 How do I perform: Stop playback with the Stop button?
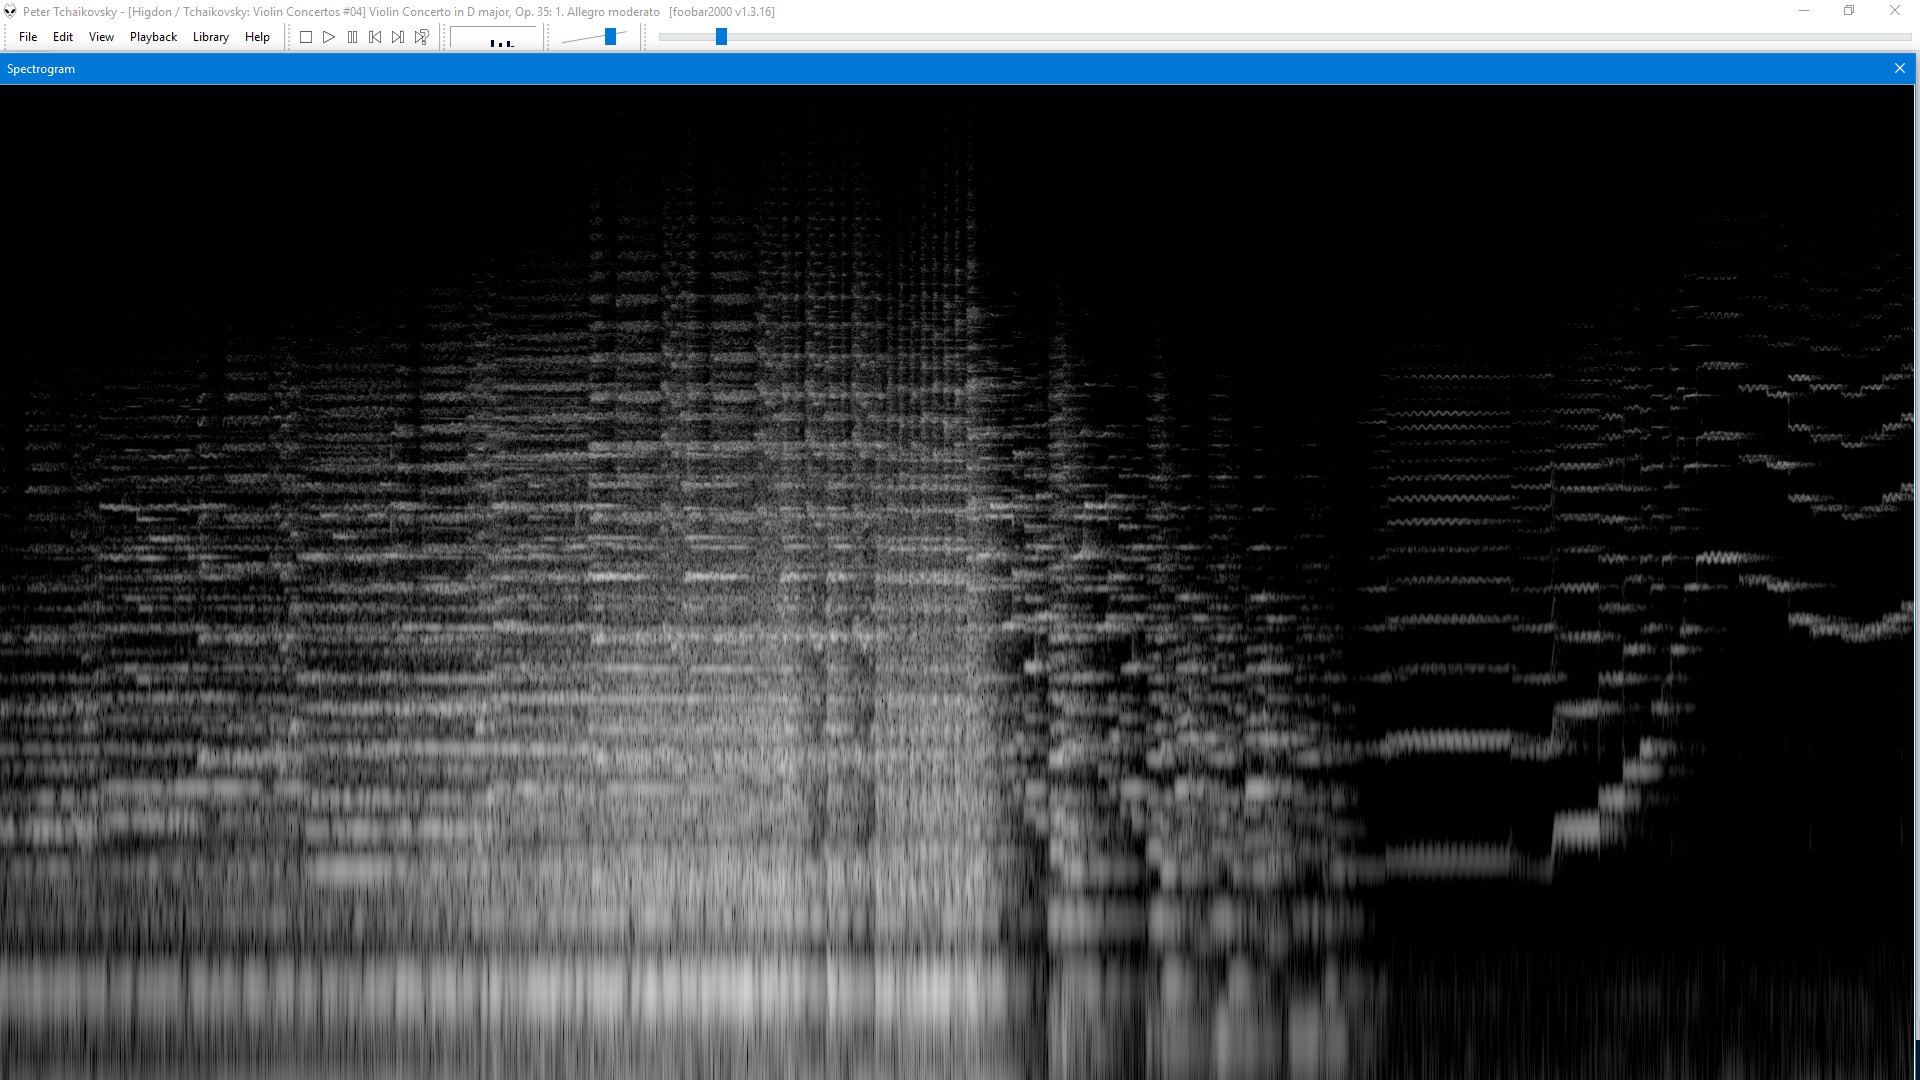pyautogui.click(x=306, y=37)
